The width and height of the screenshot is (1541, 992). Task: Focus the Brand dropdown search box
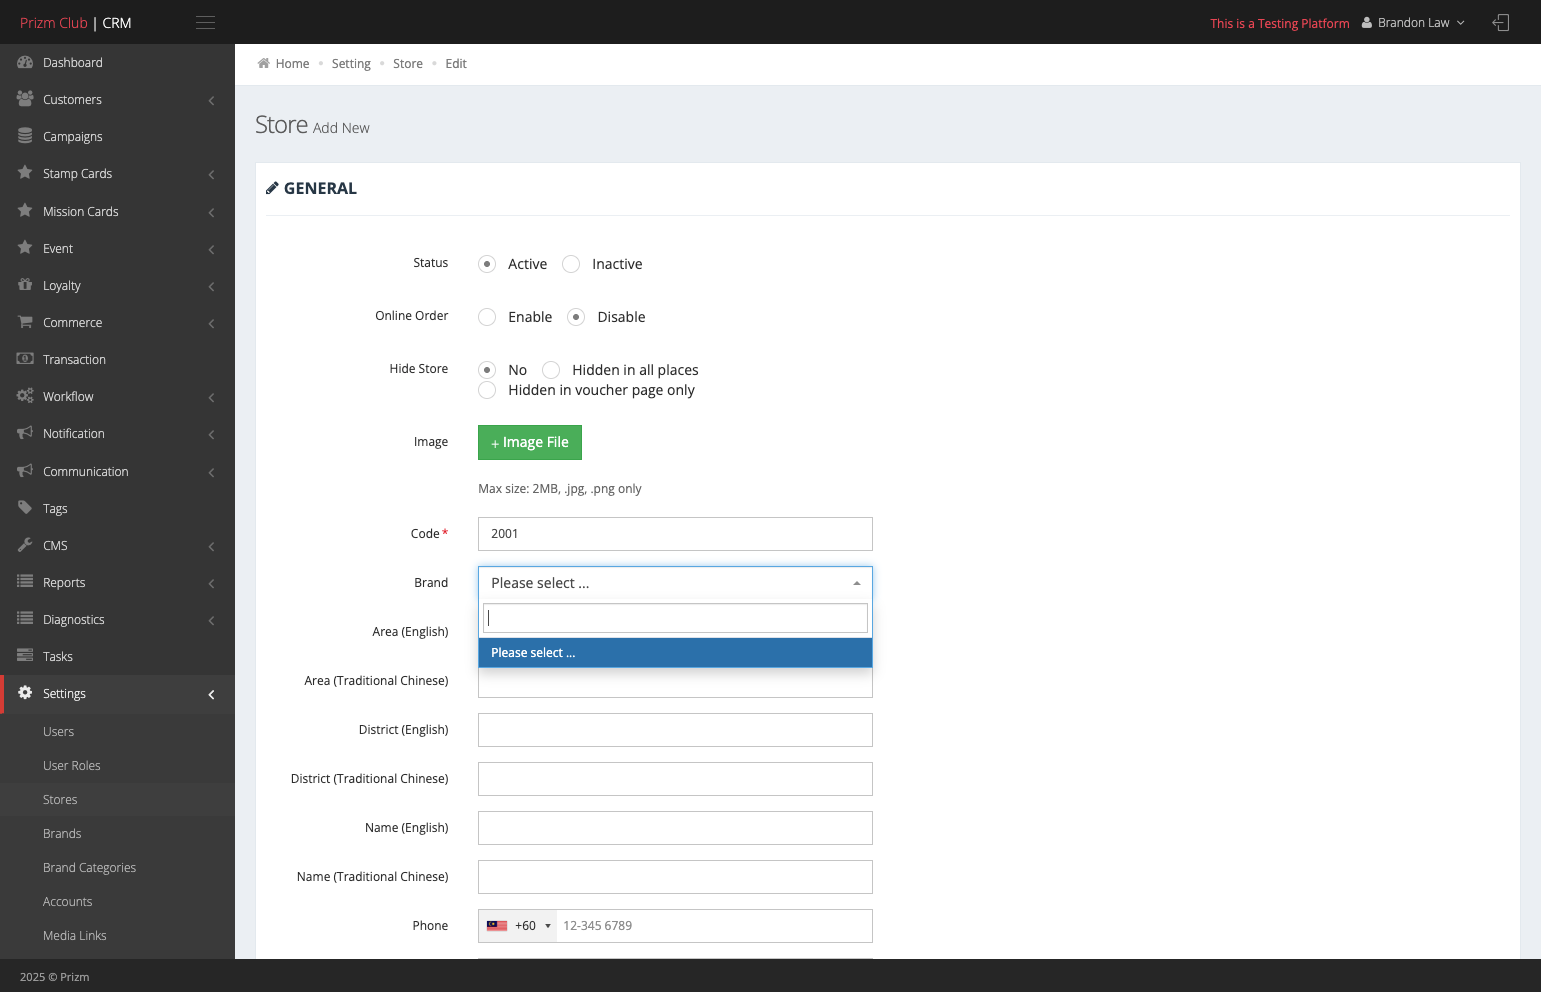pyautogui.click(x=675, y=618)
